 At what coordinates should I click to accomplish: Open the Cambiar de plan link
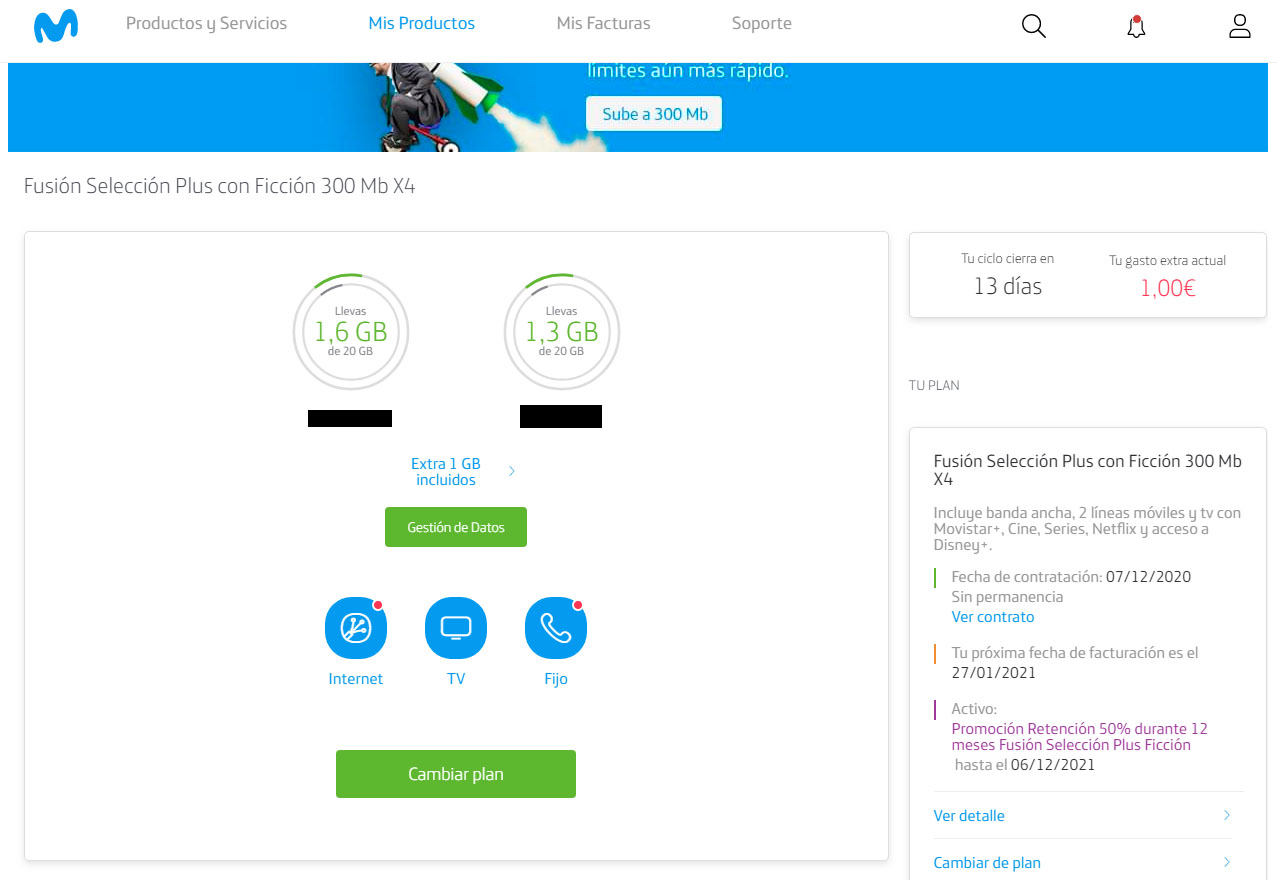pos(987,863)
